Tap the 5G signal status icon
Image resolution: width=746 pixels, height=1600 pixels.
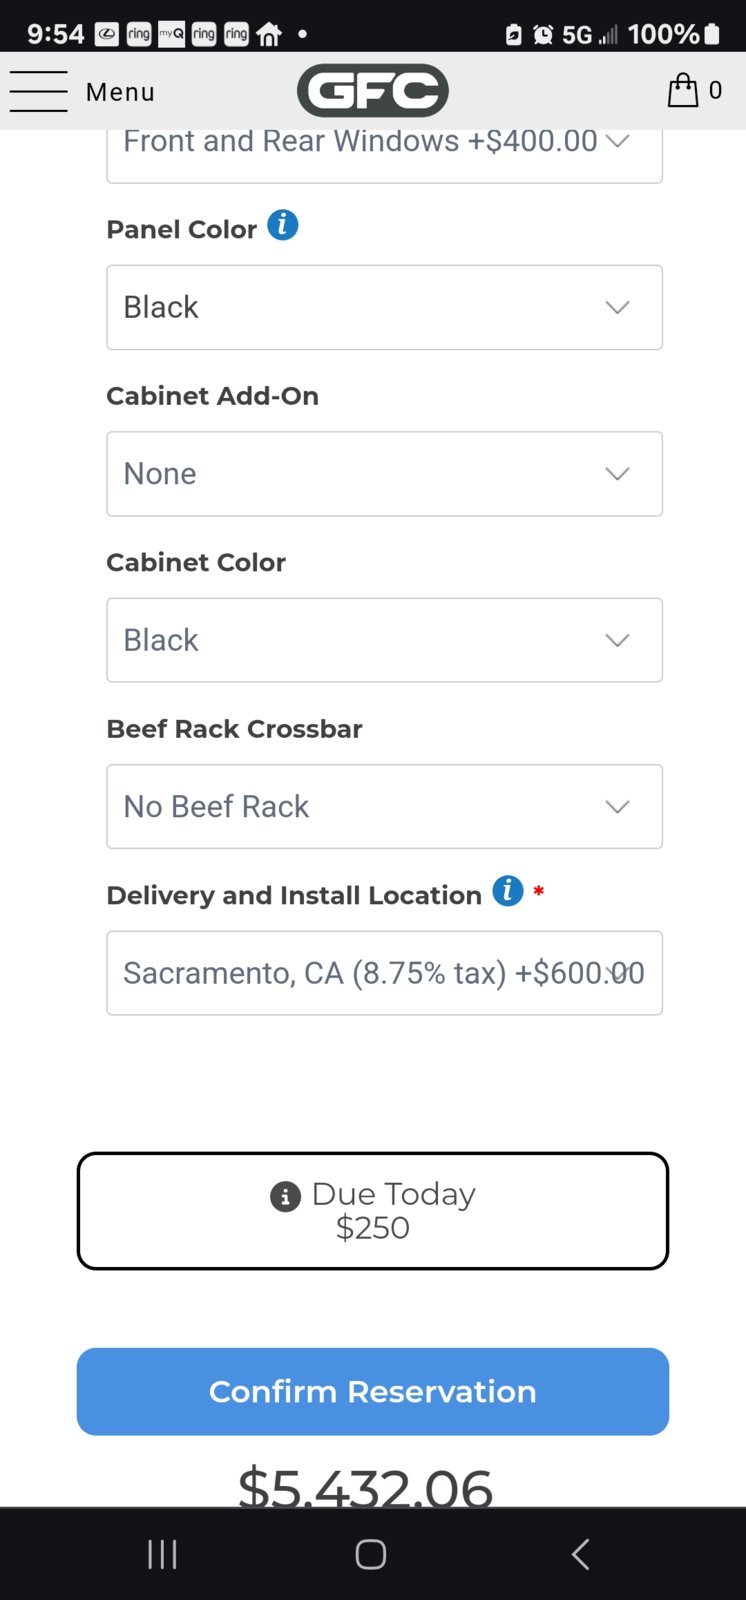pos(577,35)
